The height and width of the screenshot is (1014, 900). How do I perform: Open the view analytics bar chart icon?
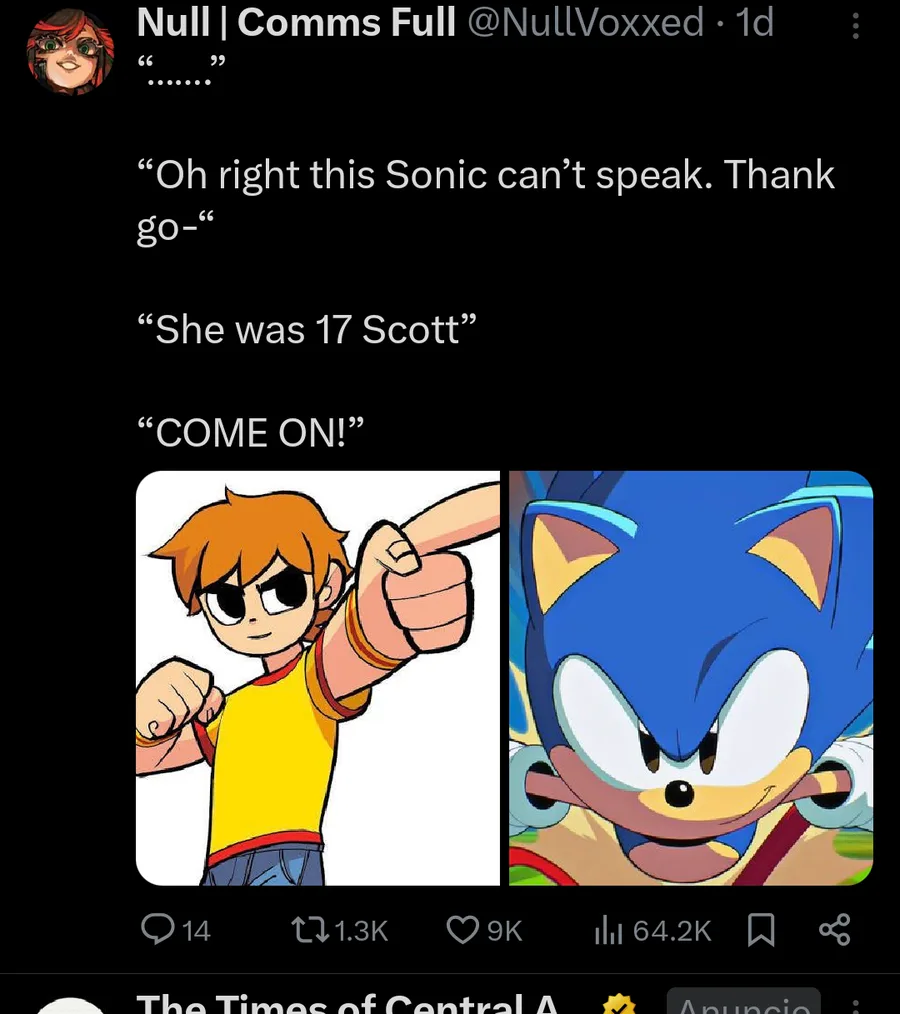click(609, 931)
